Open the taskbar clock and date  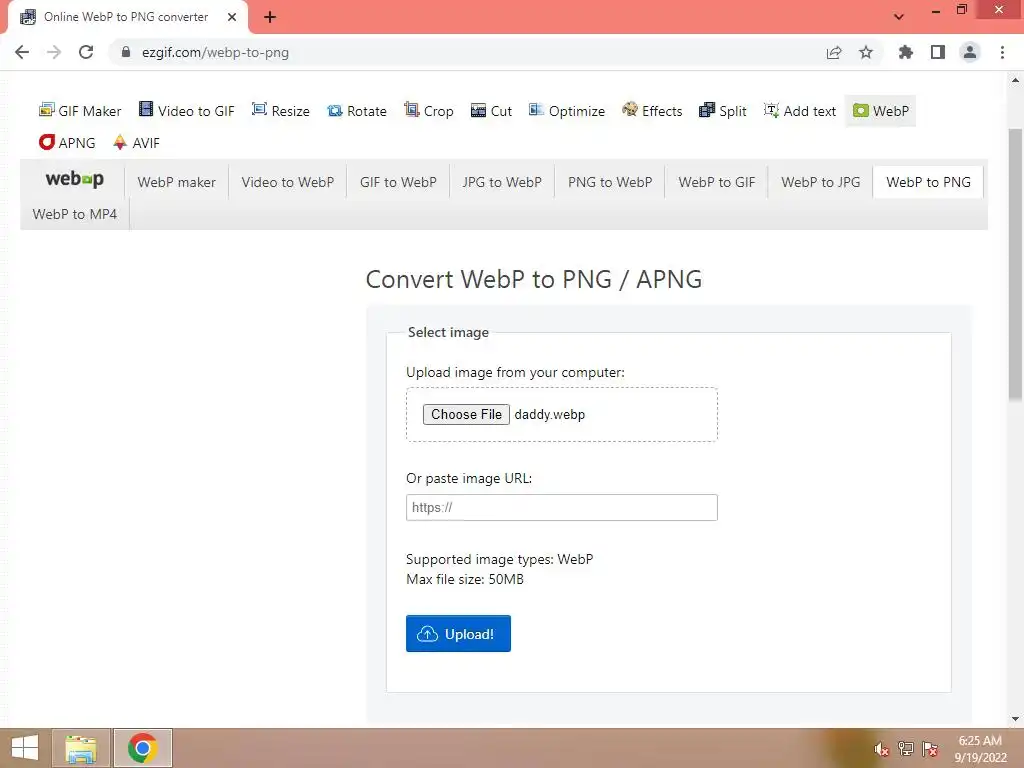[x=980, y=749]
